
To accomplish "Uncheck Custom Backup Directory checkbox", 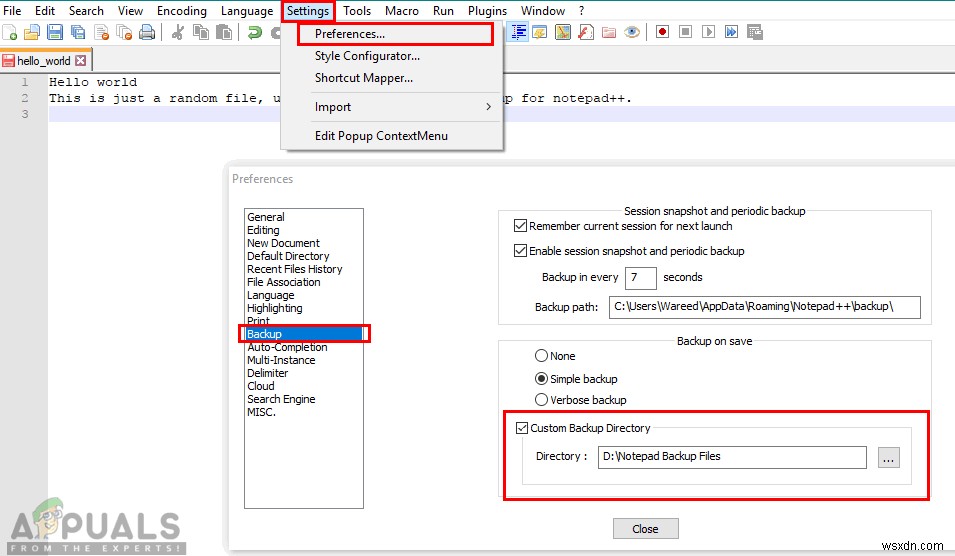I will (522, 428).
